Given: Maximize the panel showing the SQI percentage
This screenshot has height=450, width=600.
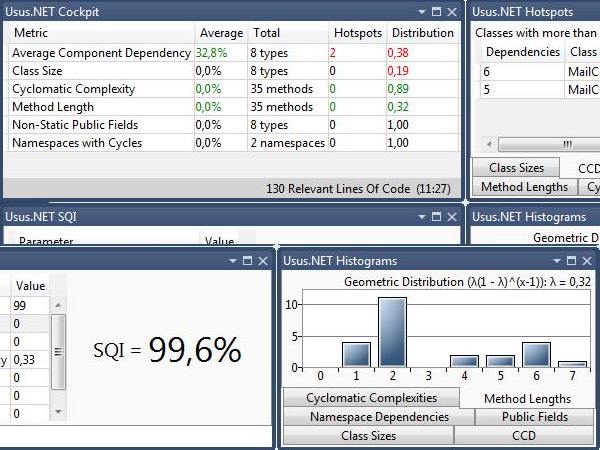Looking at the screenshot, I should pos(247,261).
